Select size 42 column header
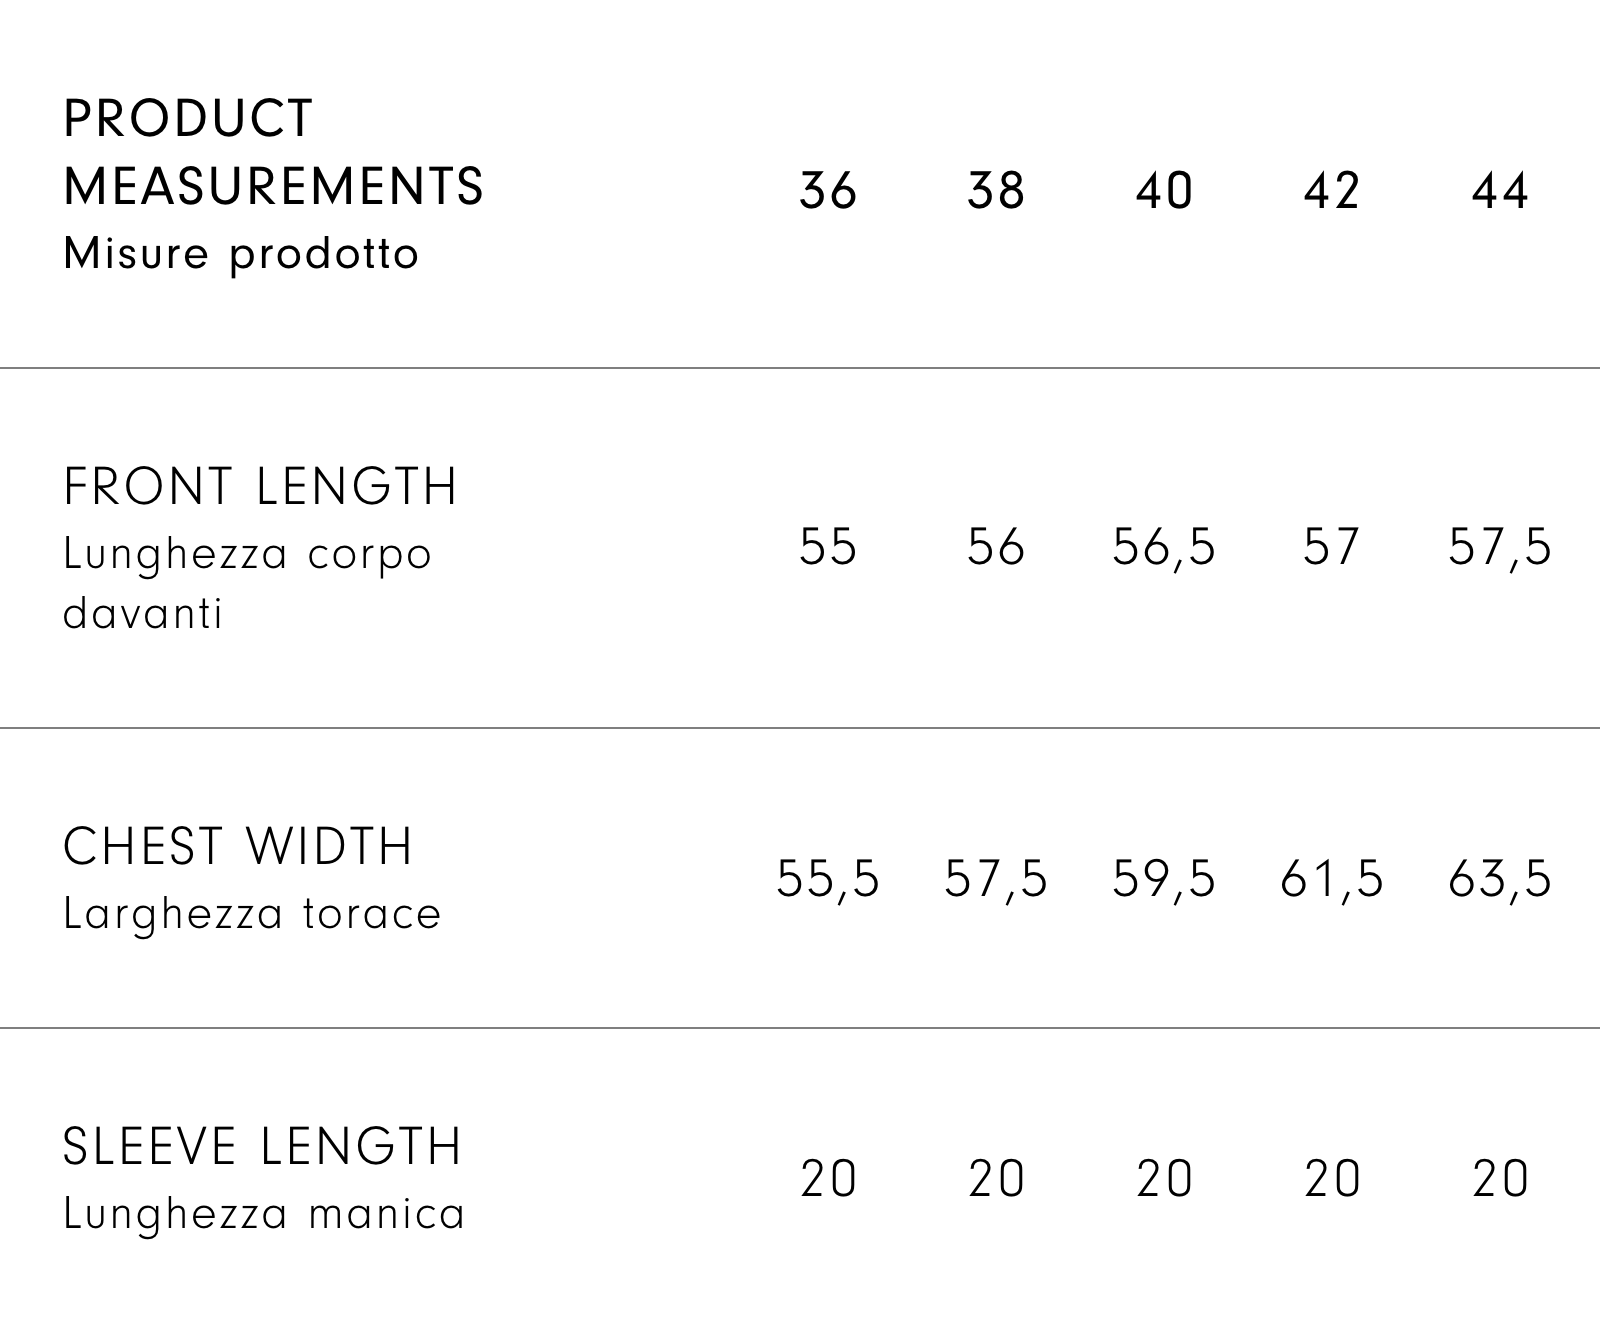This screenshot has width=1600, height=1332. [x=1332, y=190]
